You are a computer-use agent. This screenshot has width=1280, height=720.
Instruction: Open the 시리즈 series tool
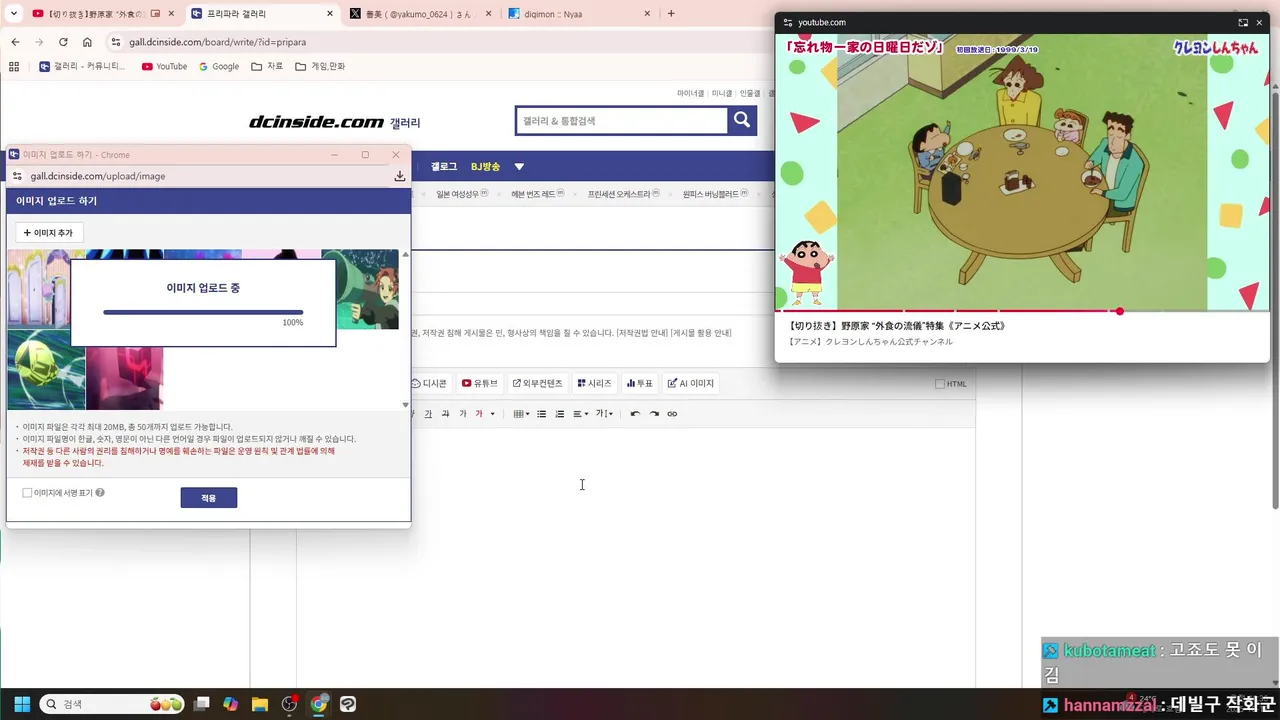(x=594, y=383)
